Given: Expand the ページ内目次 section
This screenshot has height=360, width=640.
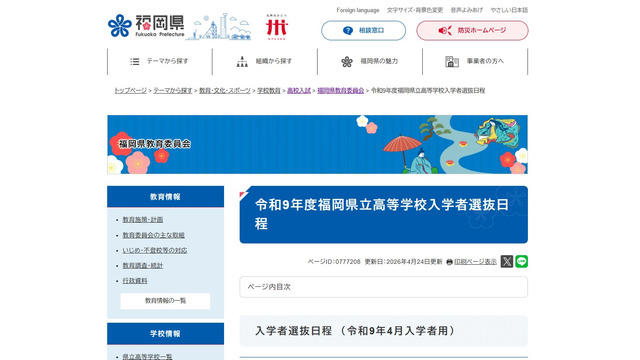Looking at the screenshot, I should (x=383, y=287).
